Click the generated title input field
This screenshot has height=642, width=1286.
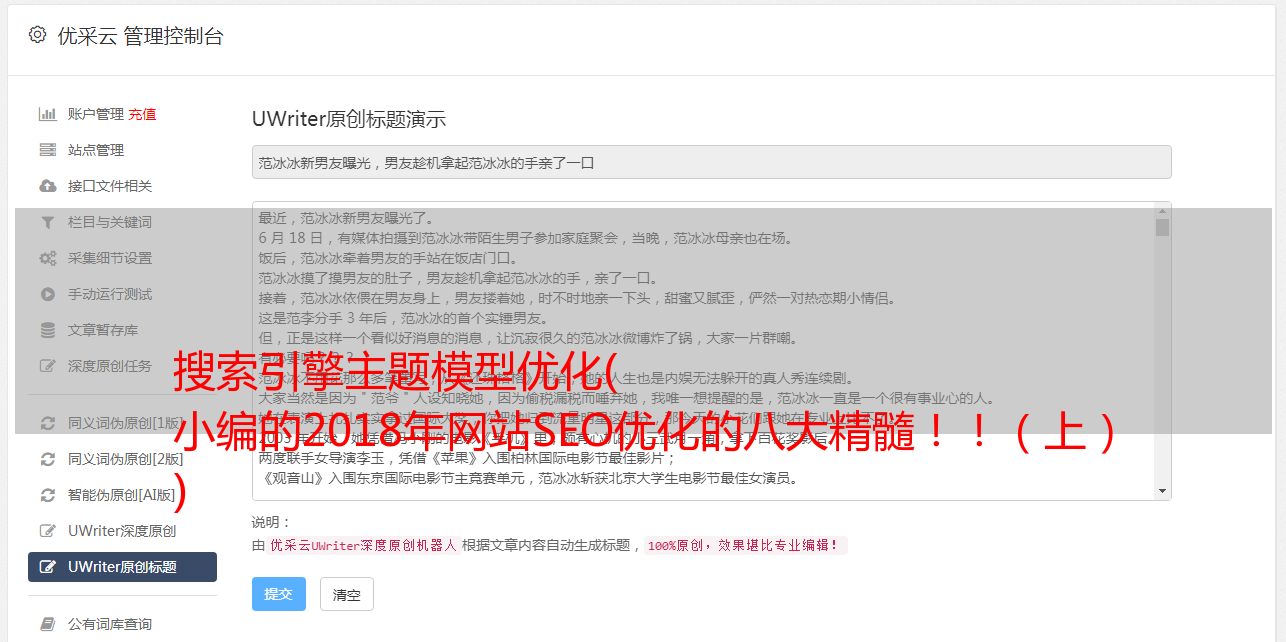point(711,162)
